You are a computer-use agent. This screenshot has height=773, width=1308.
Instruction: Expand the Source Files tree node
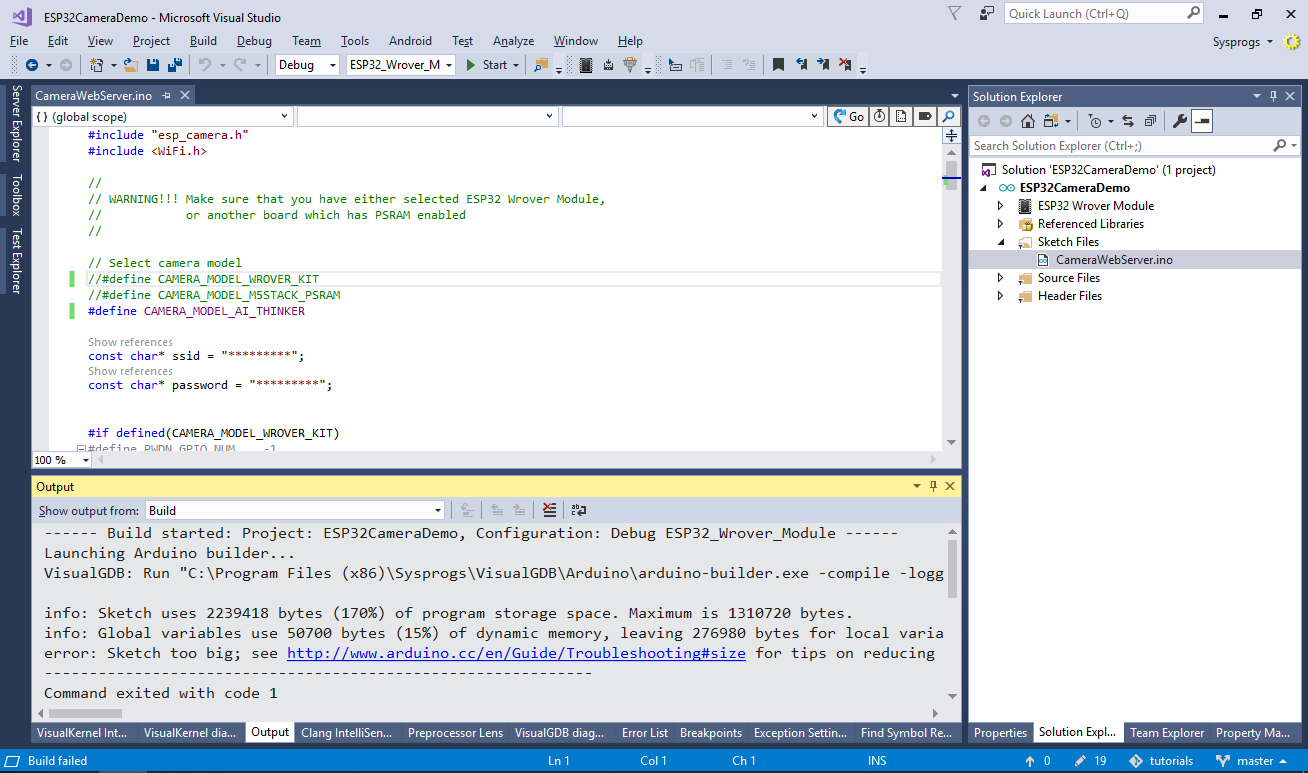point(1000,278)
